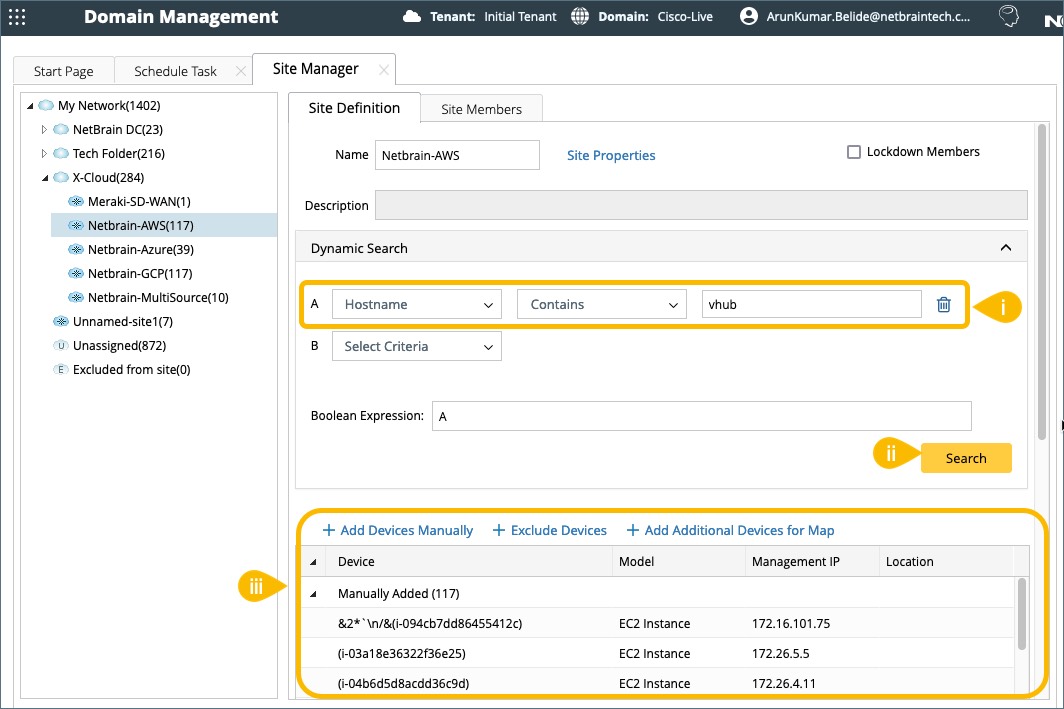Collapse the Manually Added device group
The width and height of the screenshot is (1064, 709).
(313, 594)
